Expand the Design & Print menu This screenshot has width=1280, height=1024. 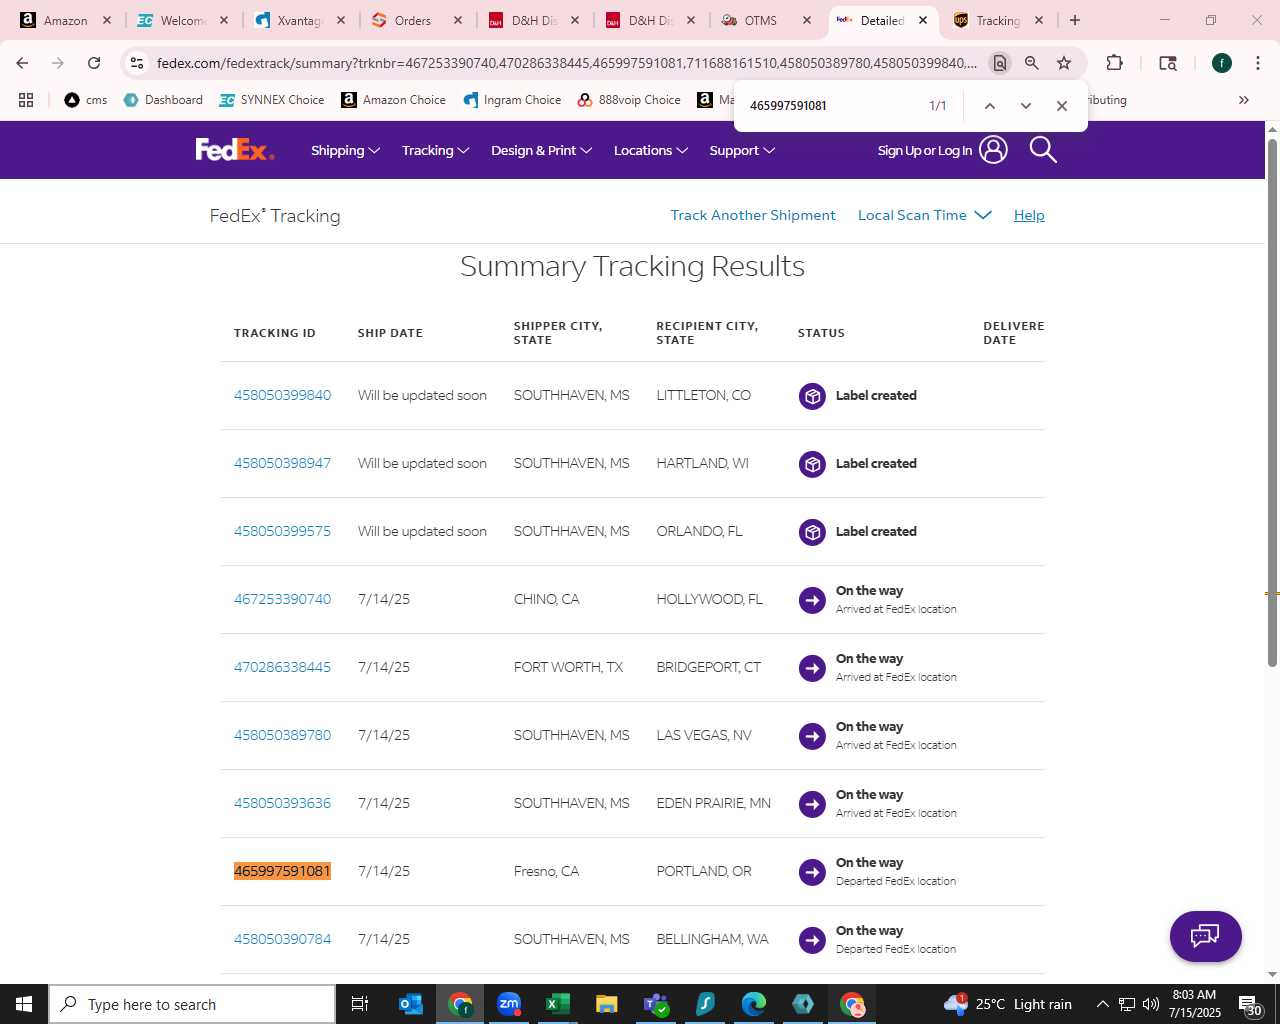tap(541, 150)
